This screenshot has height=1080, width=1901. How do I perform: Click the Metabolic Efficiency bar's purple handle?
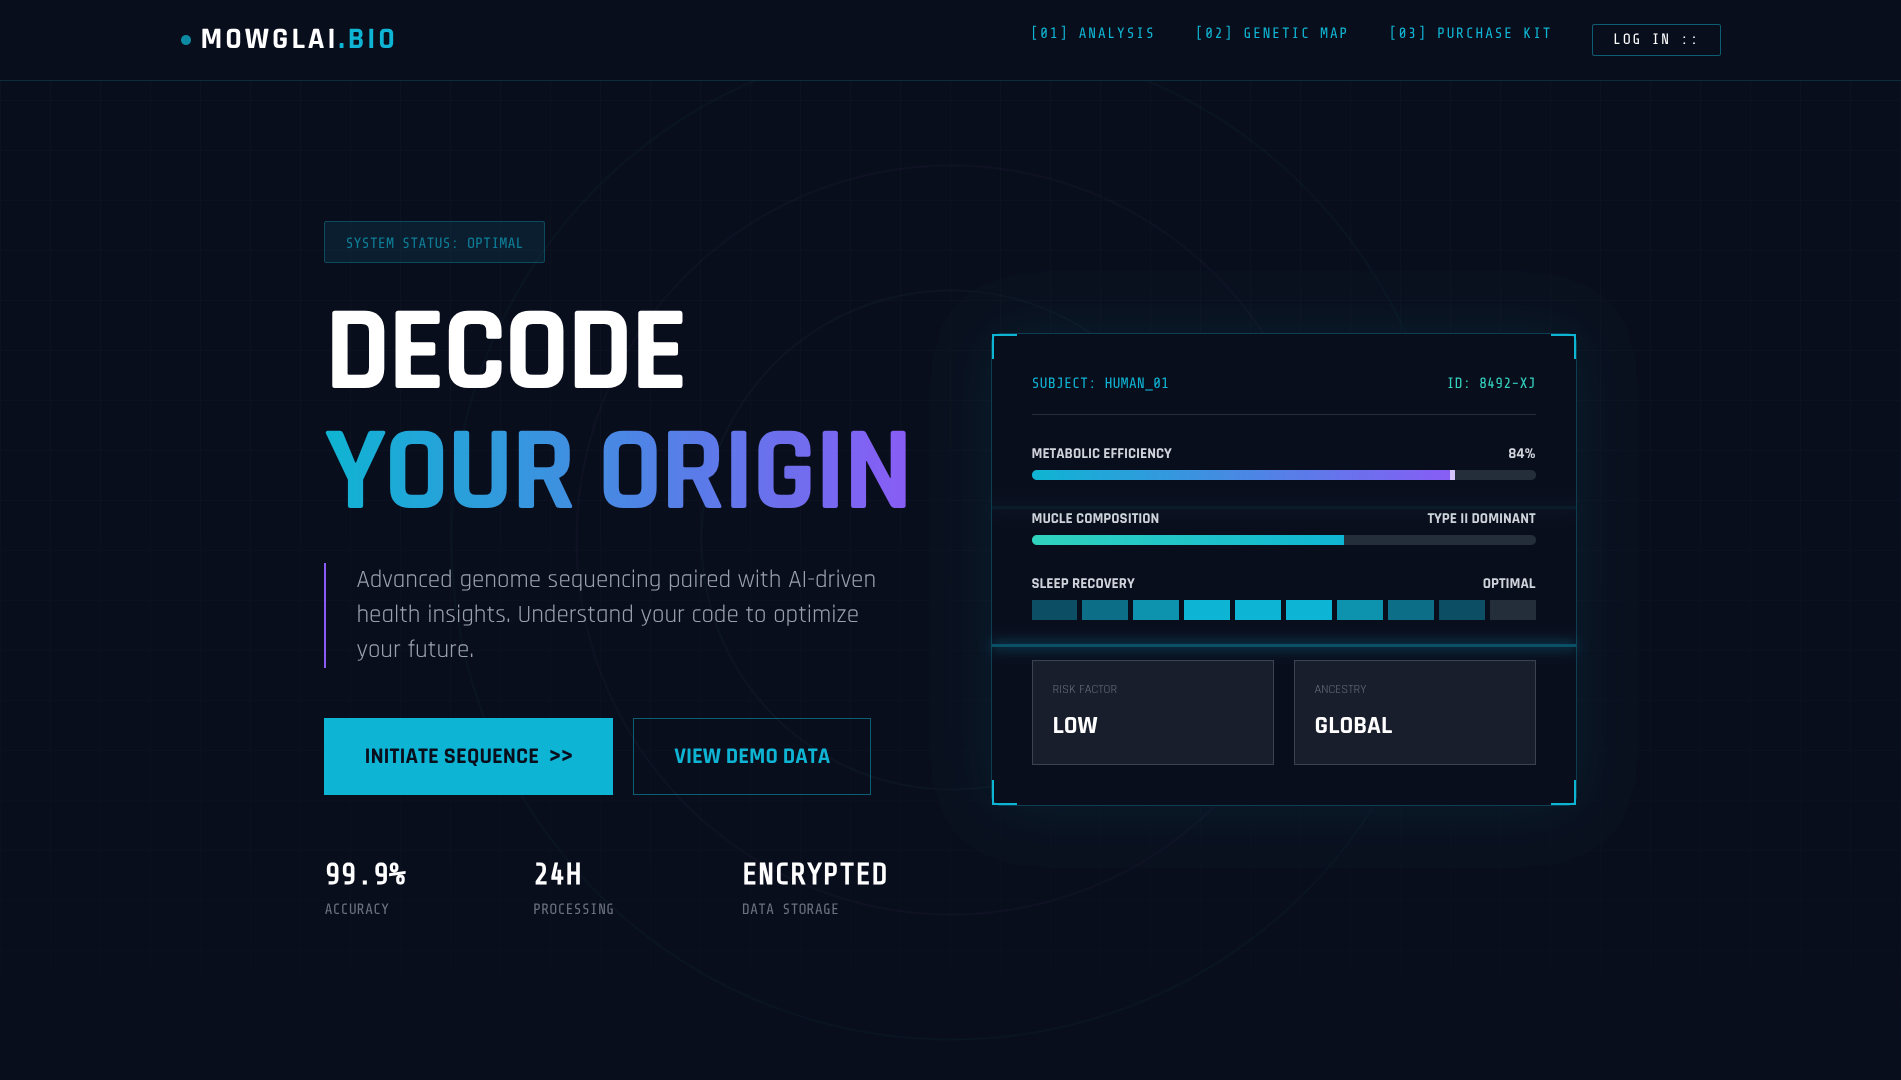[x=1452, y=475]
